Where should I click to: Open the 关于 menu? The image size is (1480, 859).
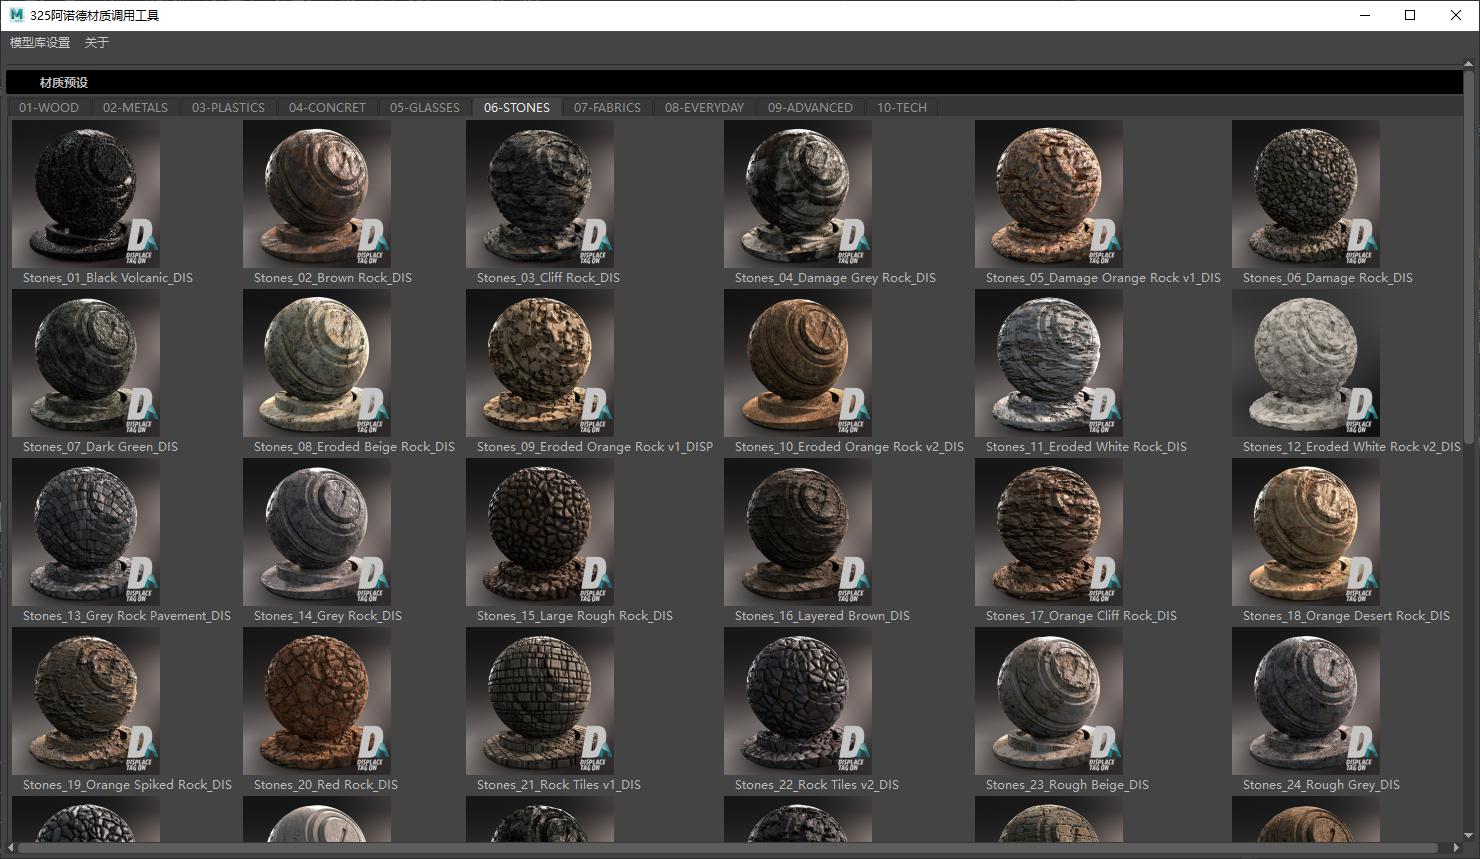97,43
